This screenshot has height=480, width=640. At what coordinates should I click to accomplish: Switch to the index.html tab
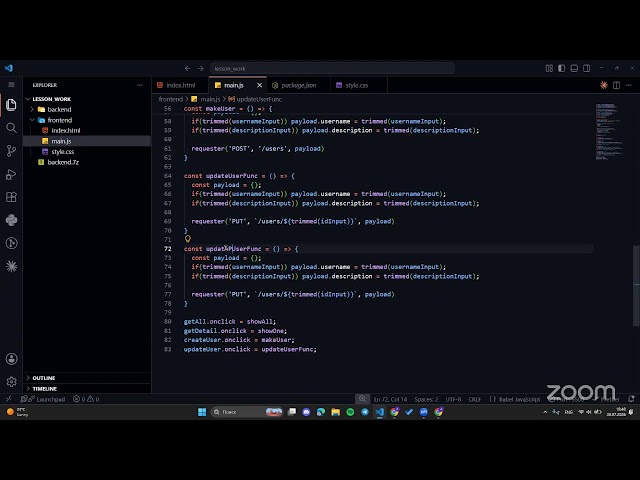tap(180, 85)
